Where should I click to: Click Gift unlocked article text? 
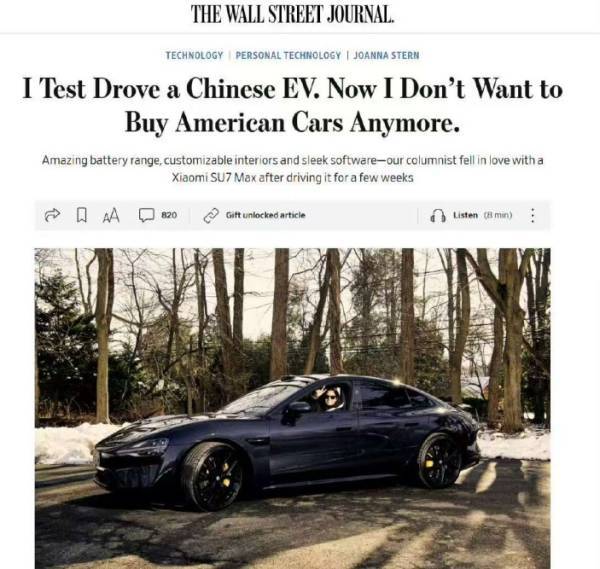coord(266,215)
